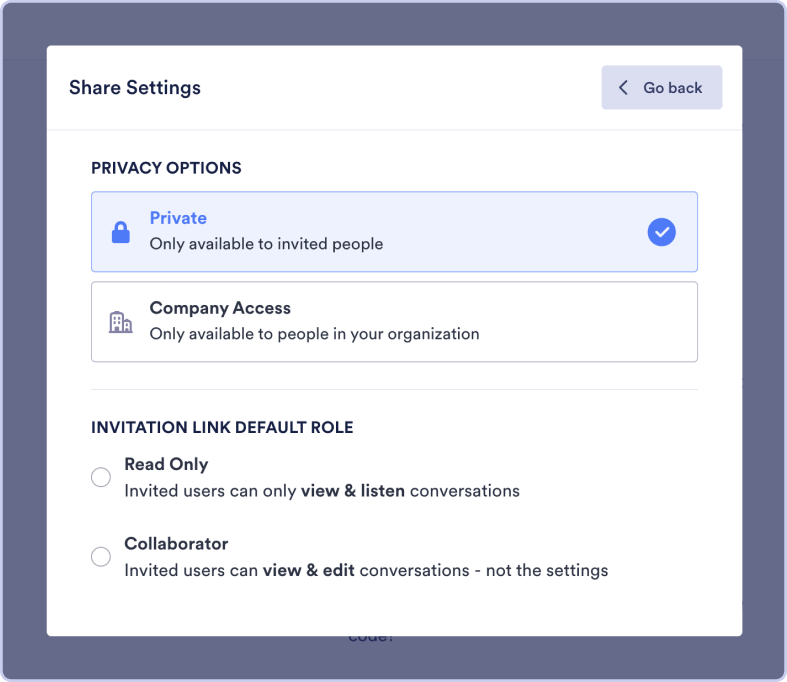Click the building icon for Company Access
The height and width of the screenshot is (682, 787).
pyautogui.click(x=120, y=322)
